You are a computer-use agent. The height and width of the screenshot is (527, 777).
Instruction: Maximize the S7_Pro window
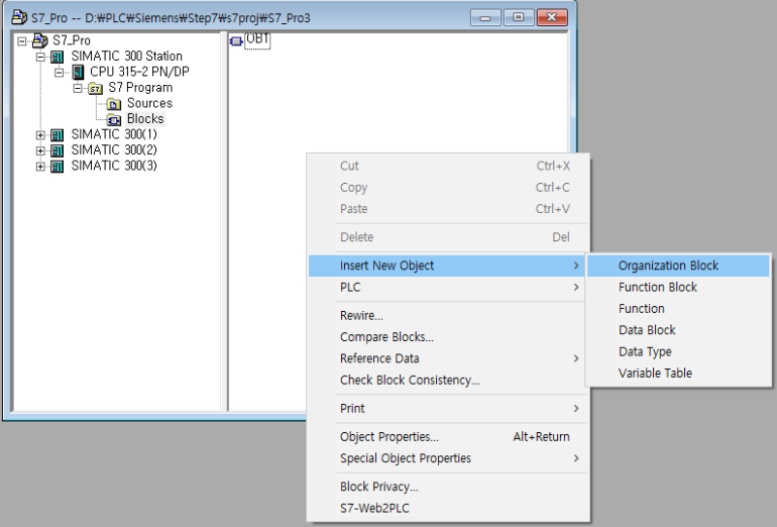[x=518, y=18]
